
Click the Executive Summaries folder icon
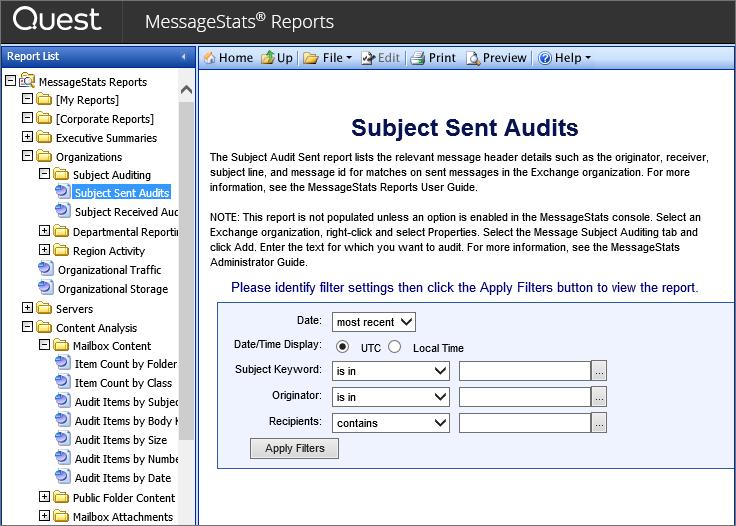(44, 137)
